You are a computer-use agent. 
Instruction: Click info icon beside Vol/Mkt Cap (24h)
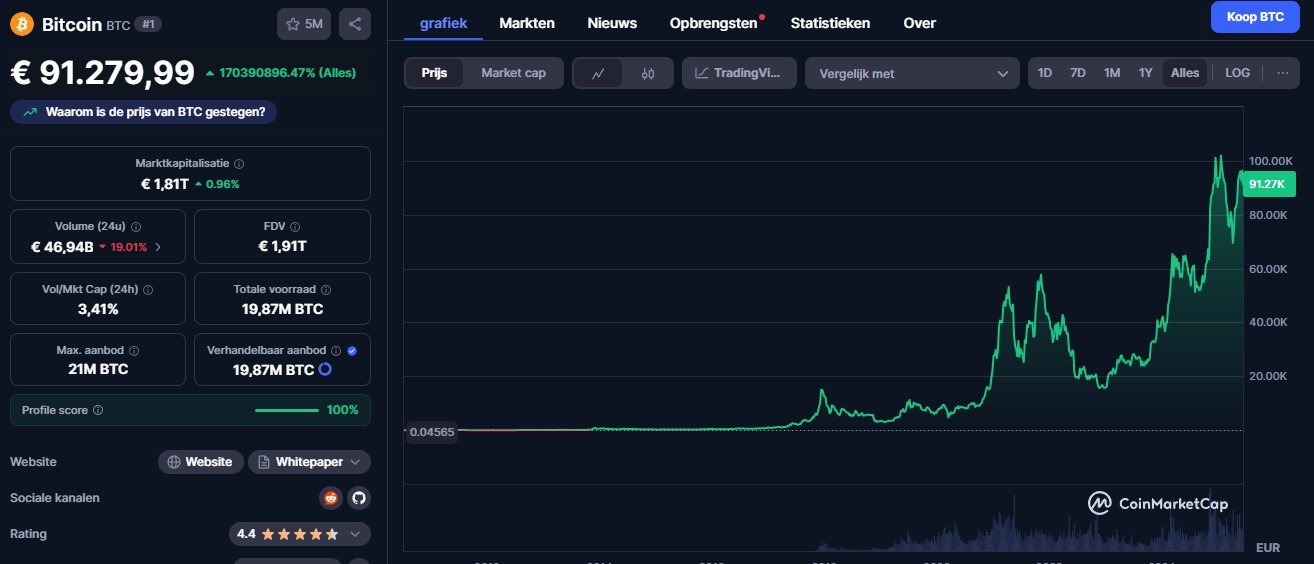tap(148, 290)
